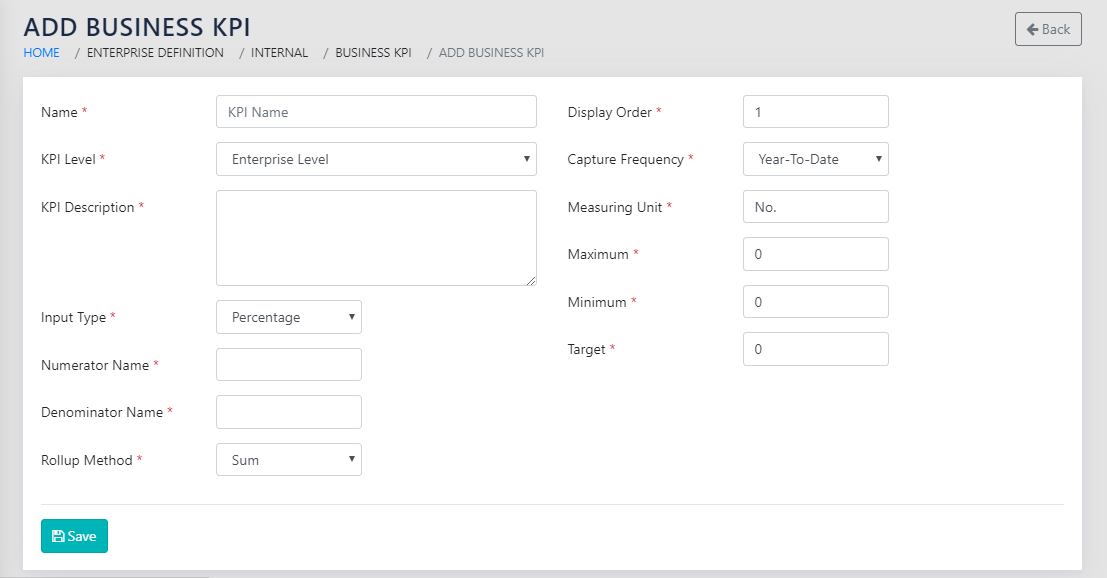Click the Target value field
The height and width of the screenshot is (578, 1107).
coord(815,349)
